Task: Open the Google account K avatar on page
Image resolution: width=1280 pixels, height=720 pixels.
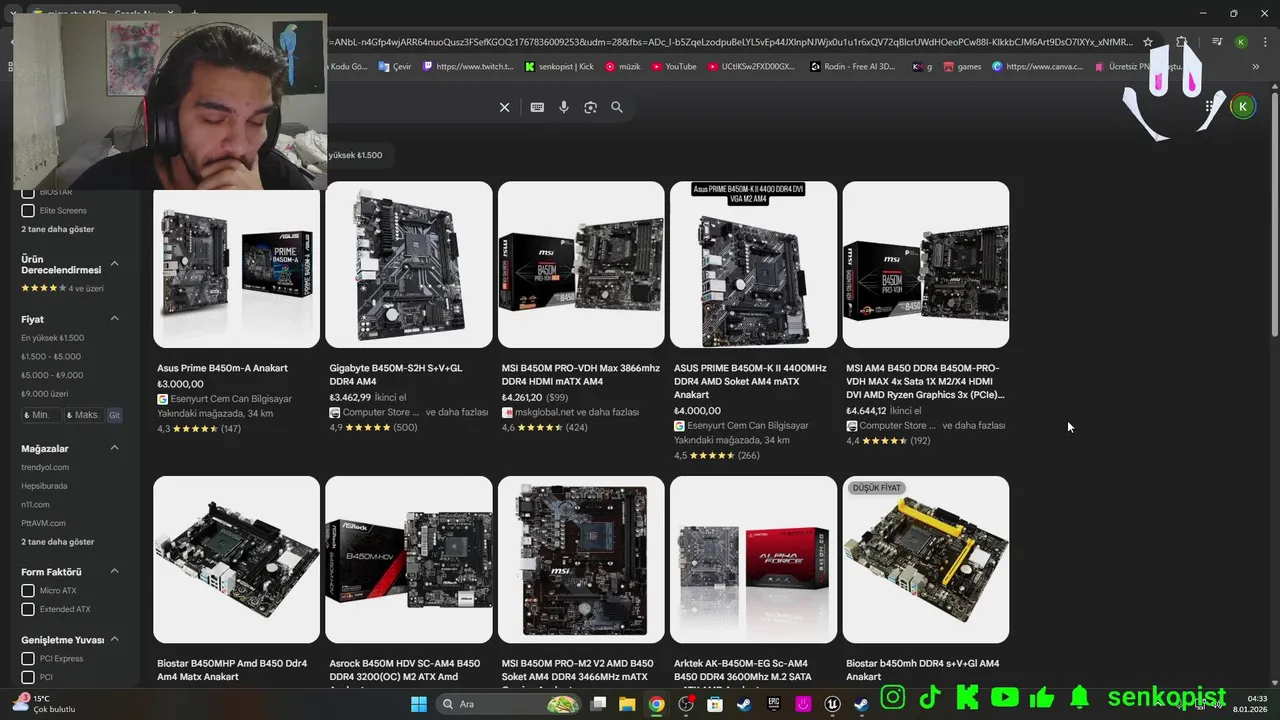Action: tap(1243, 107)
